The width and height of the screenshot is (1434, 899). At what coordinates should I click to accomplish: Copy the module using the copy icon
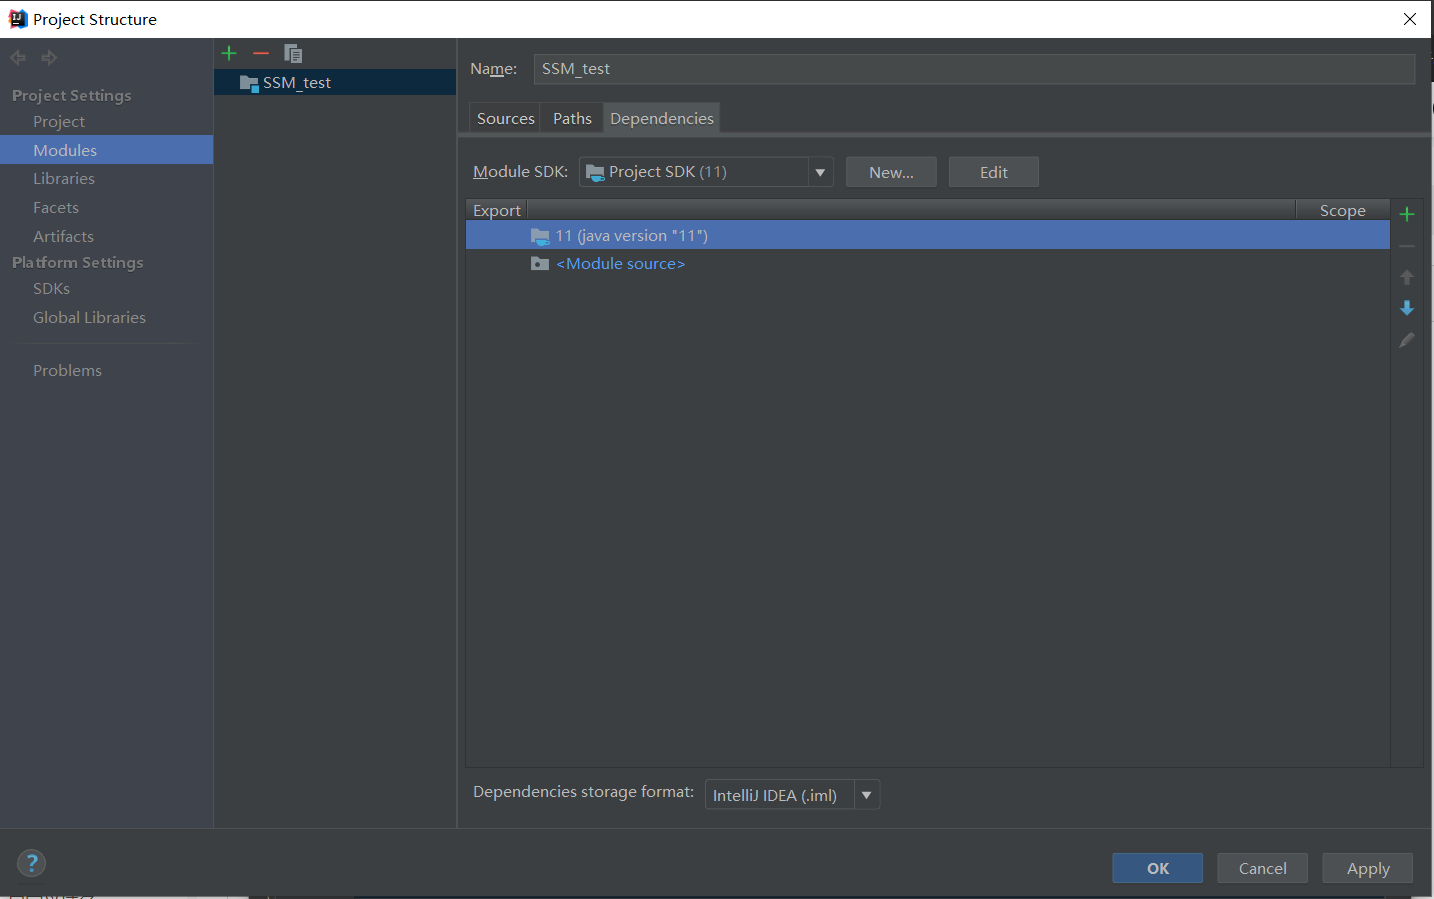click(x=293, y=54)
